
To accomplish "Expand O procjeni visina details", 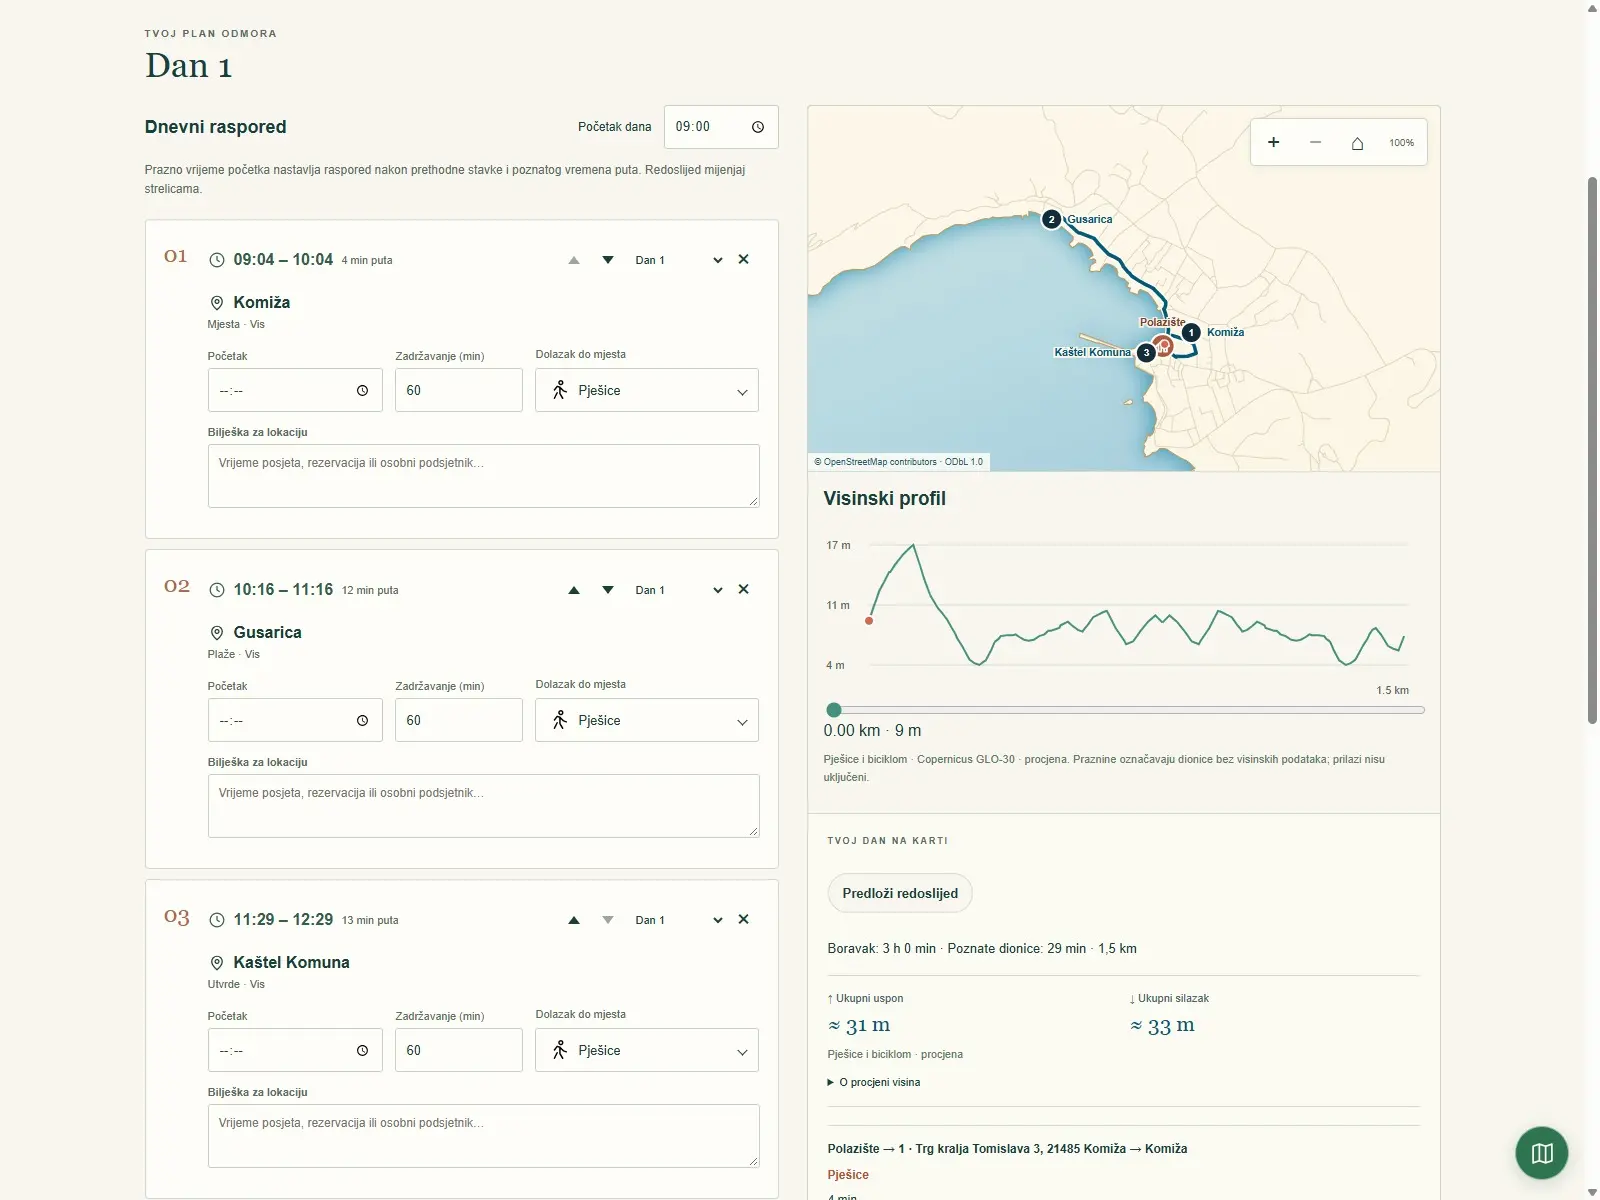I will (x=874, y=1082).
